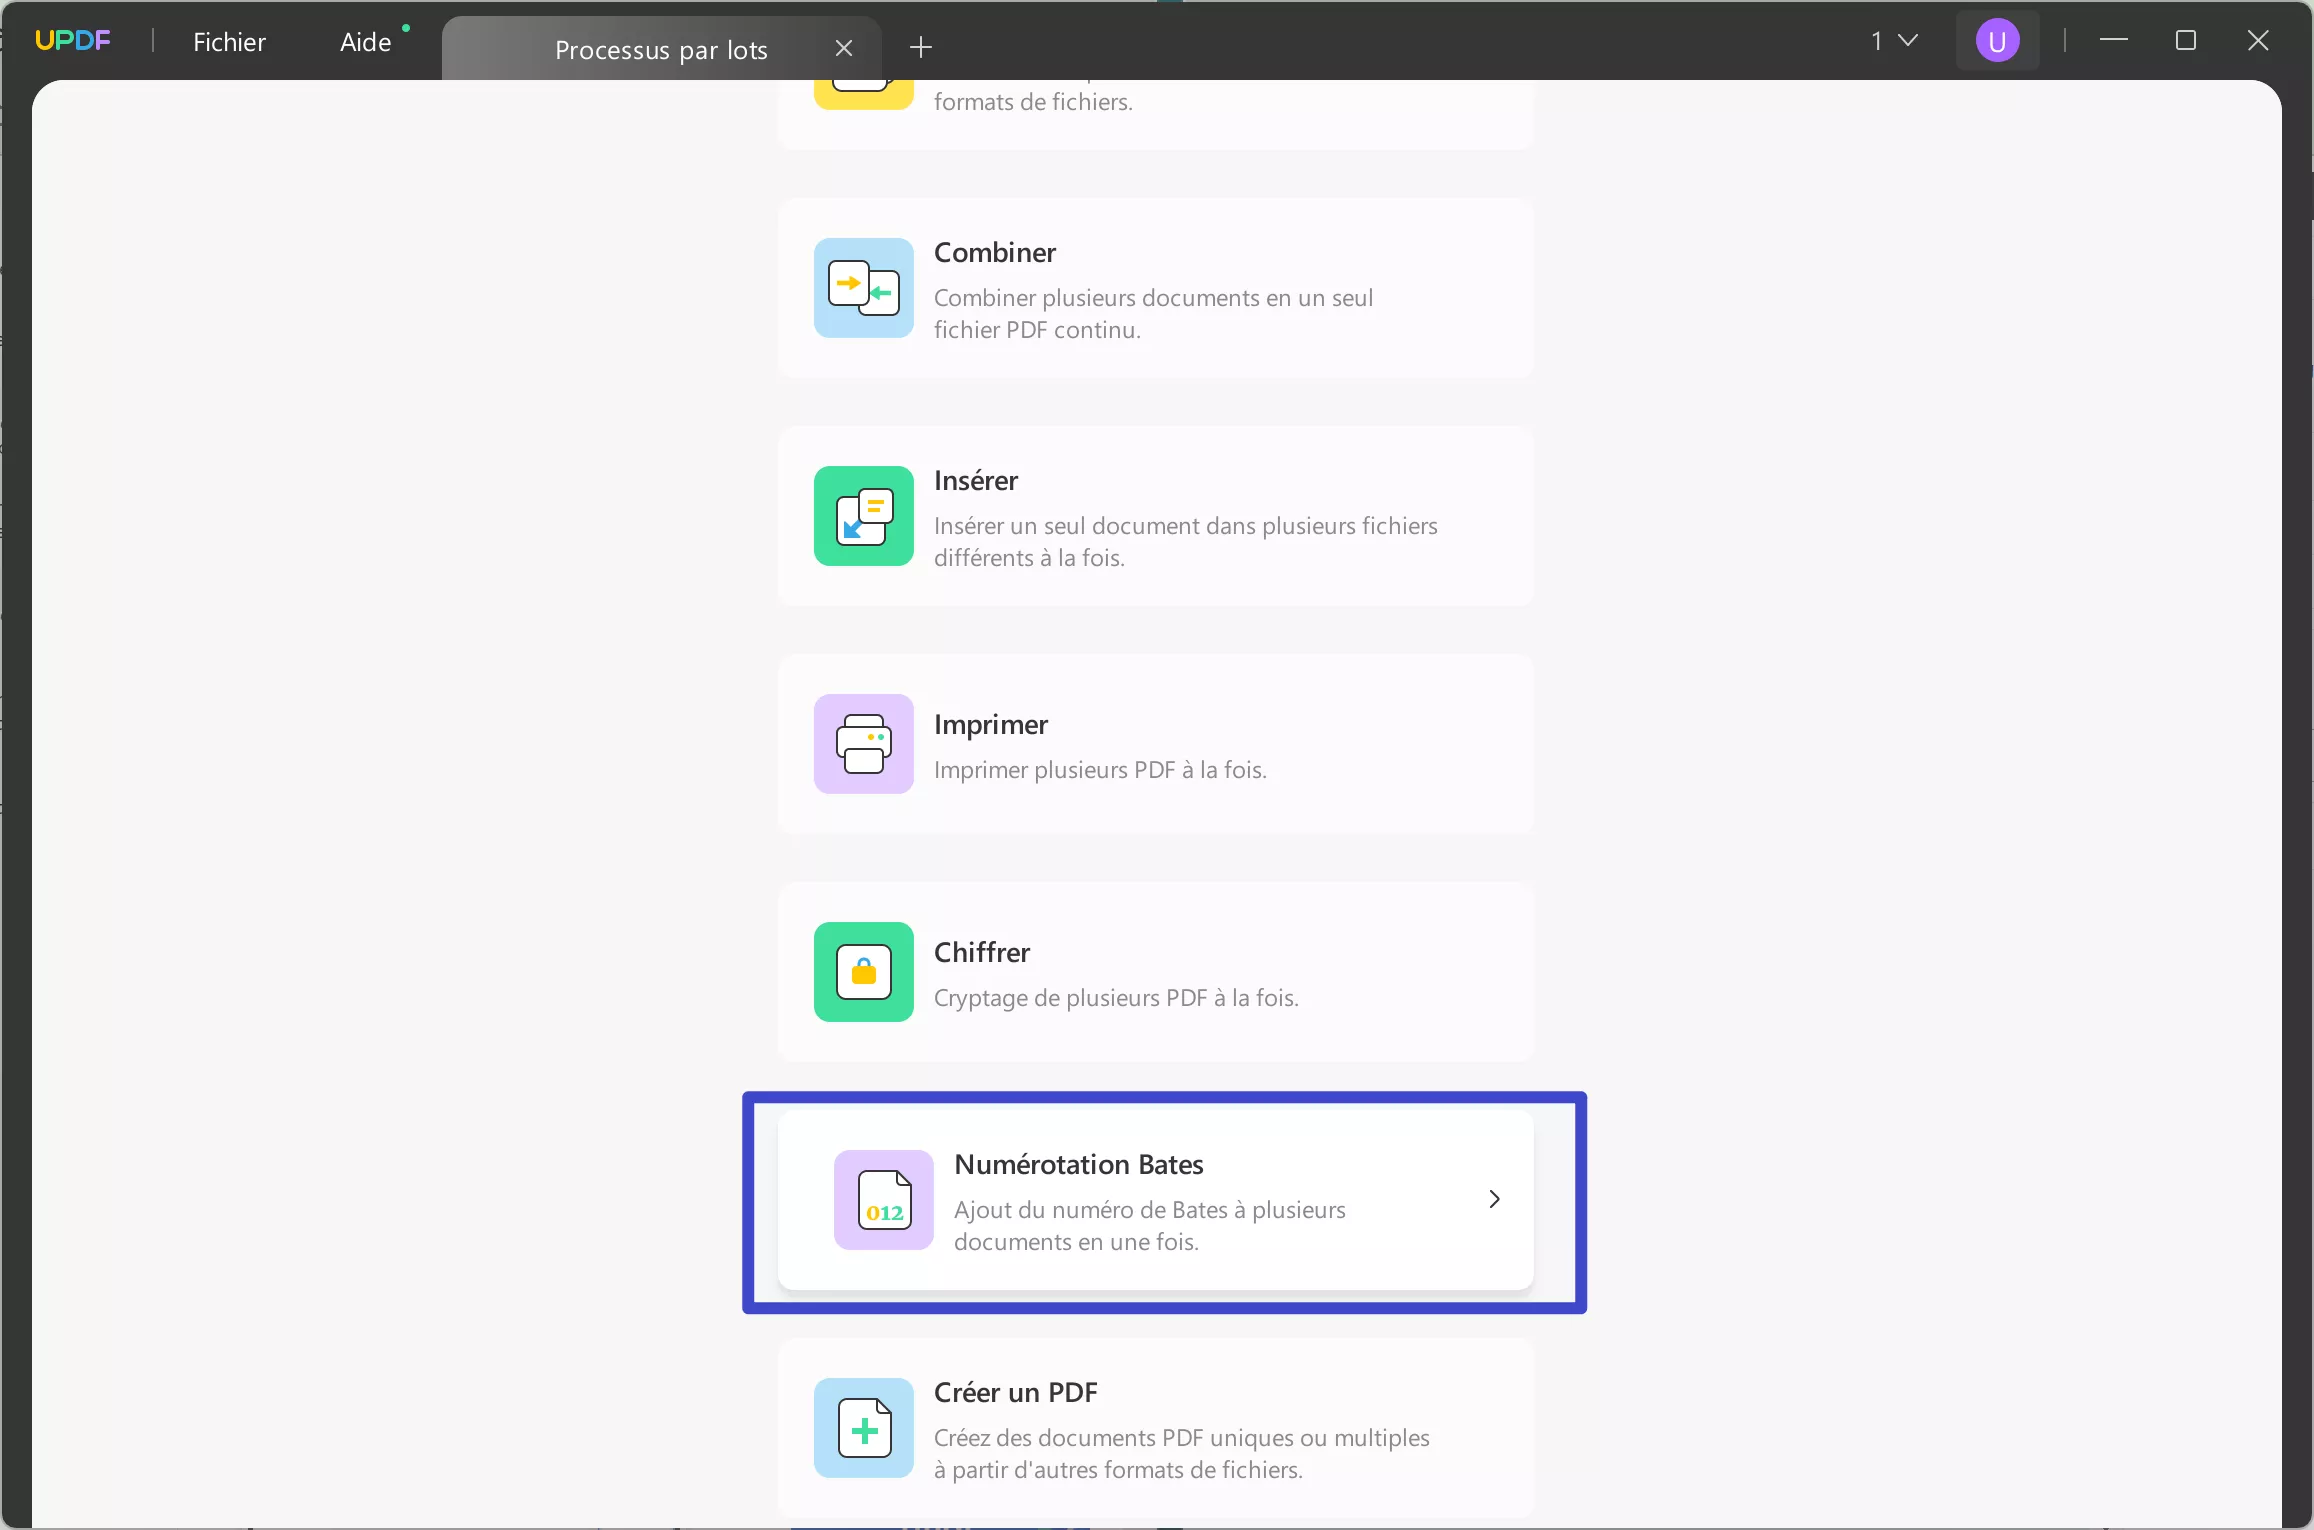The height and width of the screenshot is (1530, 2314).
Task: Open the Insérer batch card title
Action: (975, 481)
